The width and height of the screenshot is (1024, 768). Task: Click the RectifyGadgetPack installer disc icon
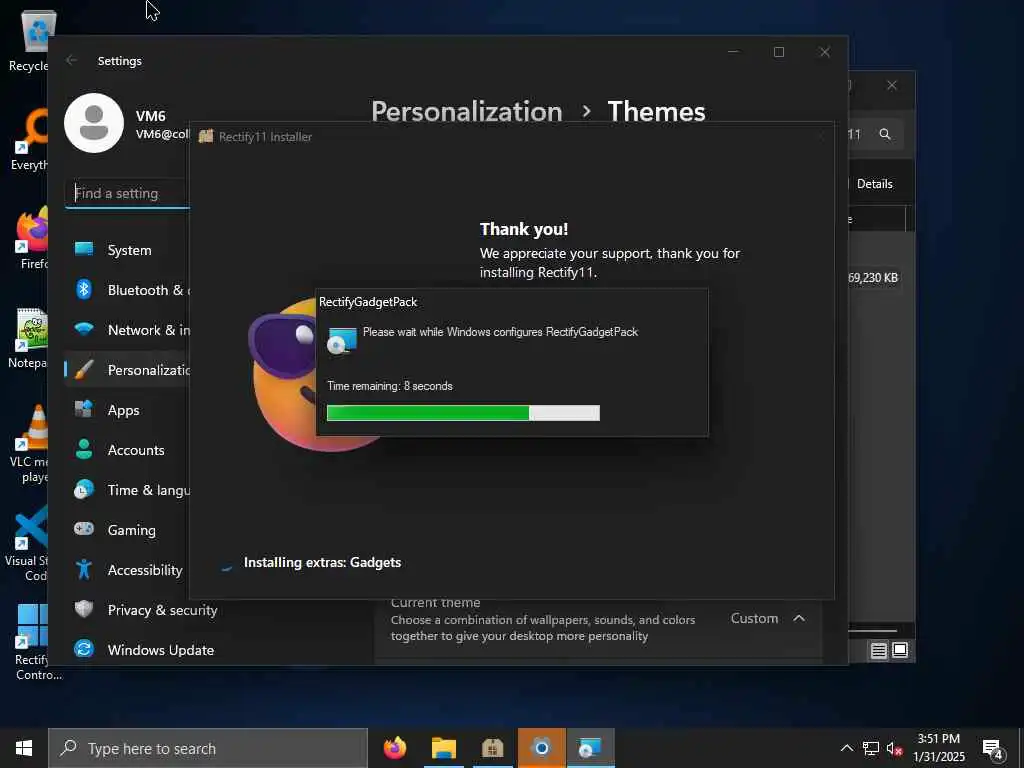(342, 341)
